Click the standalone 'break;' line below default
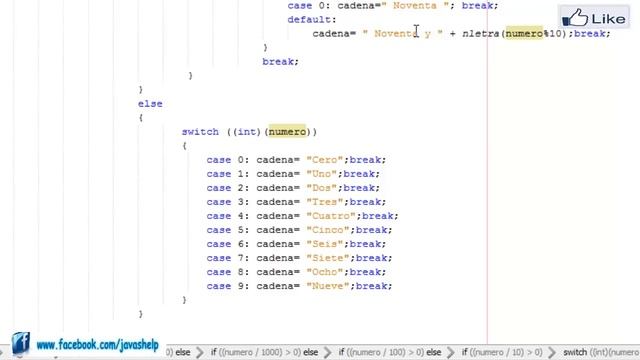Image resolution: width=640 pixels, height=360 pixels. 280,62
